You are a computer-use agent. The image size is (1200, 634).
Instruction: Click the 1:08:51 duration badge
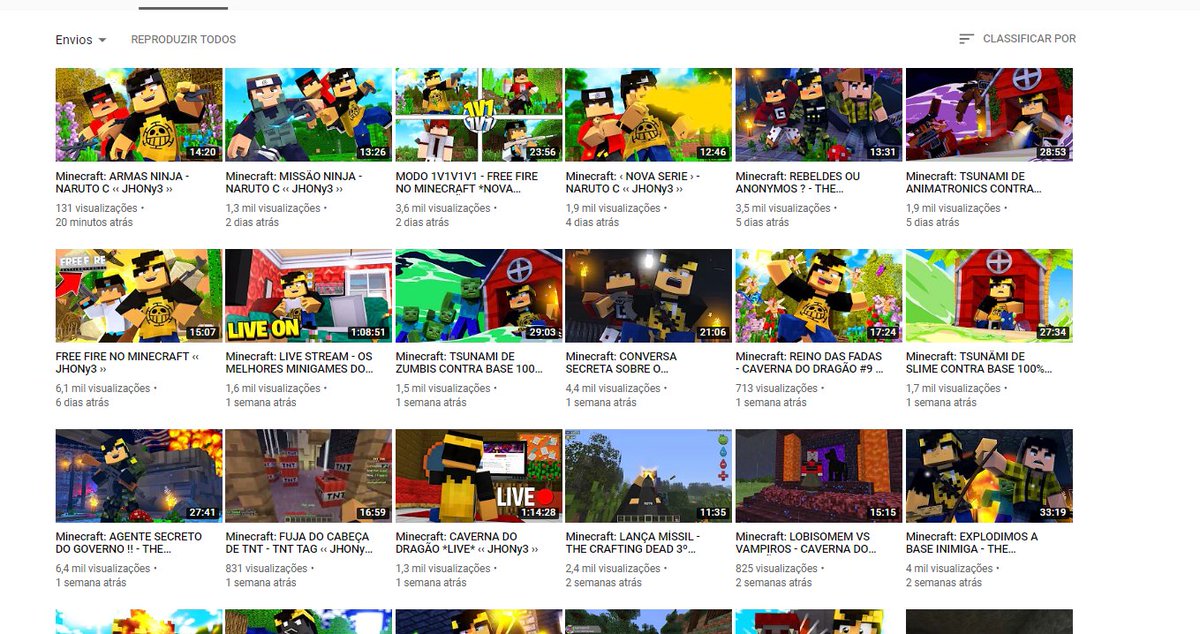(x=369, y=333)
